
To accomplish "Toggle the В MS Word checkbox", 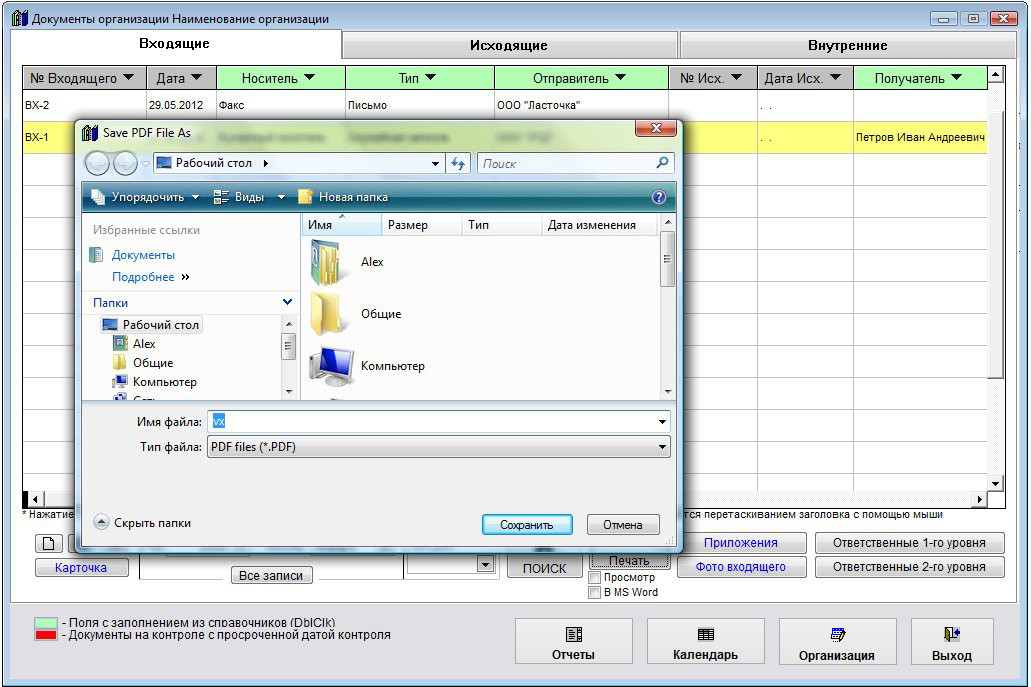I will click(x=595, y=592).
